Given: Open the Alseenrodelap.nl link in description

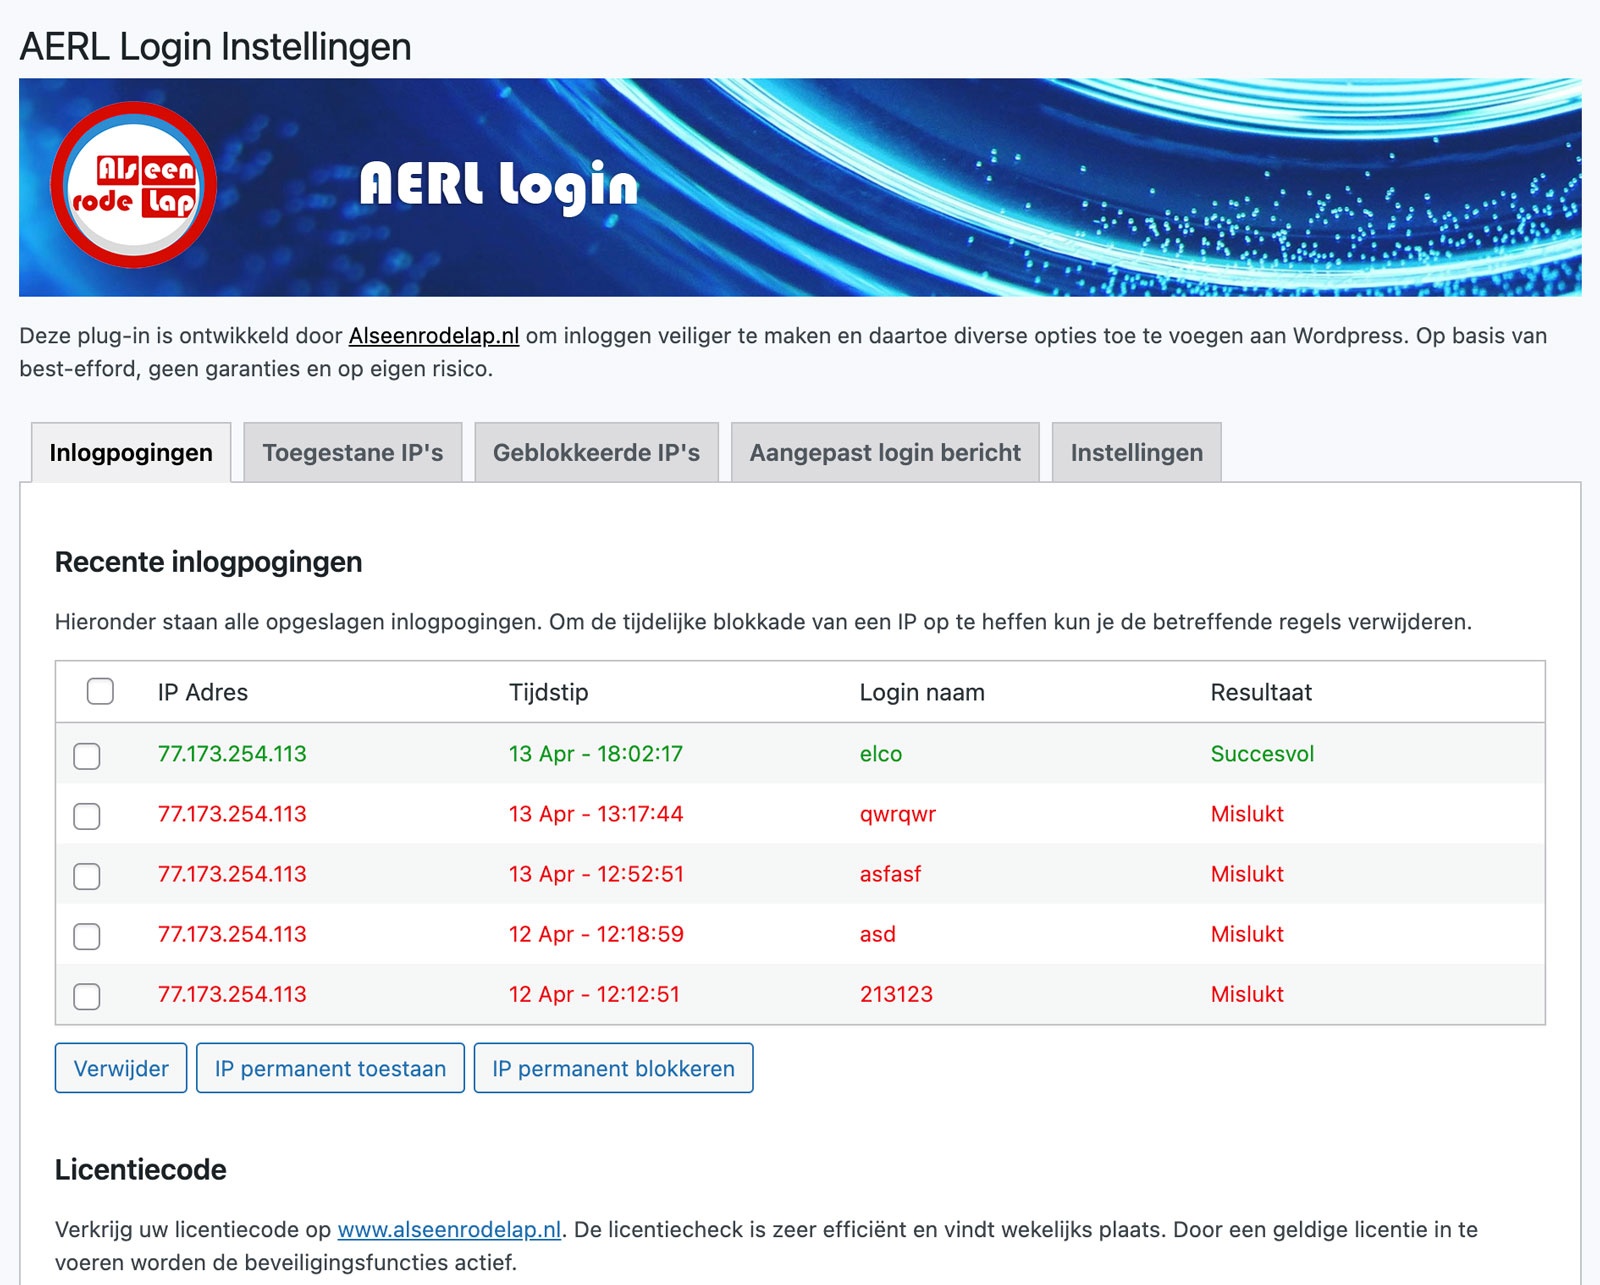Looking at the screenshot, I should coord(433,336).
